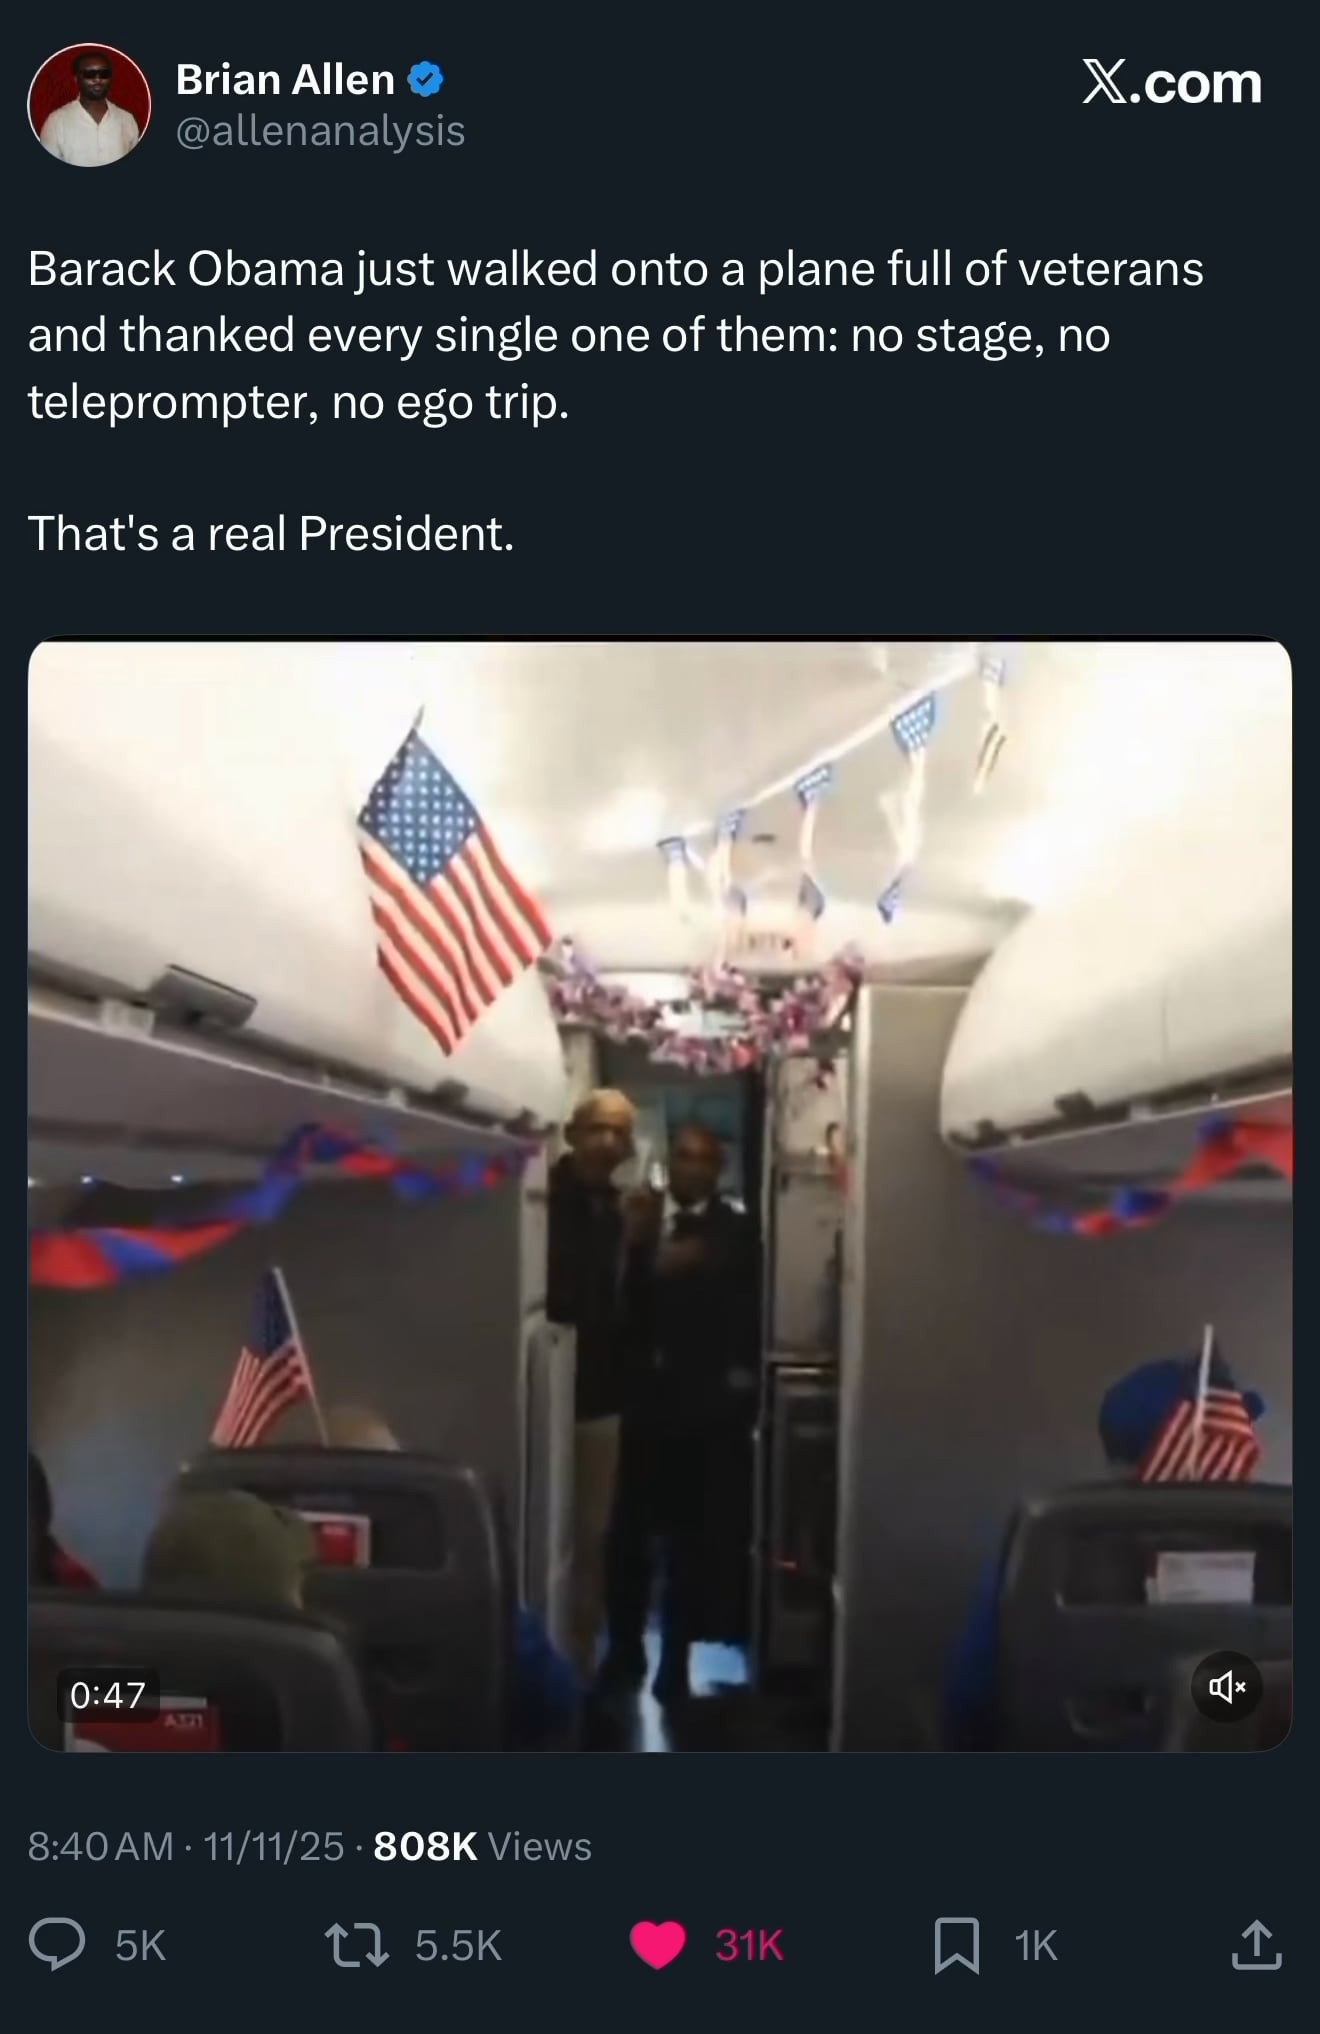Share the post via upload arrow icon
The image size is (1320, 2034).
click(x=1256, y=1945)
